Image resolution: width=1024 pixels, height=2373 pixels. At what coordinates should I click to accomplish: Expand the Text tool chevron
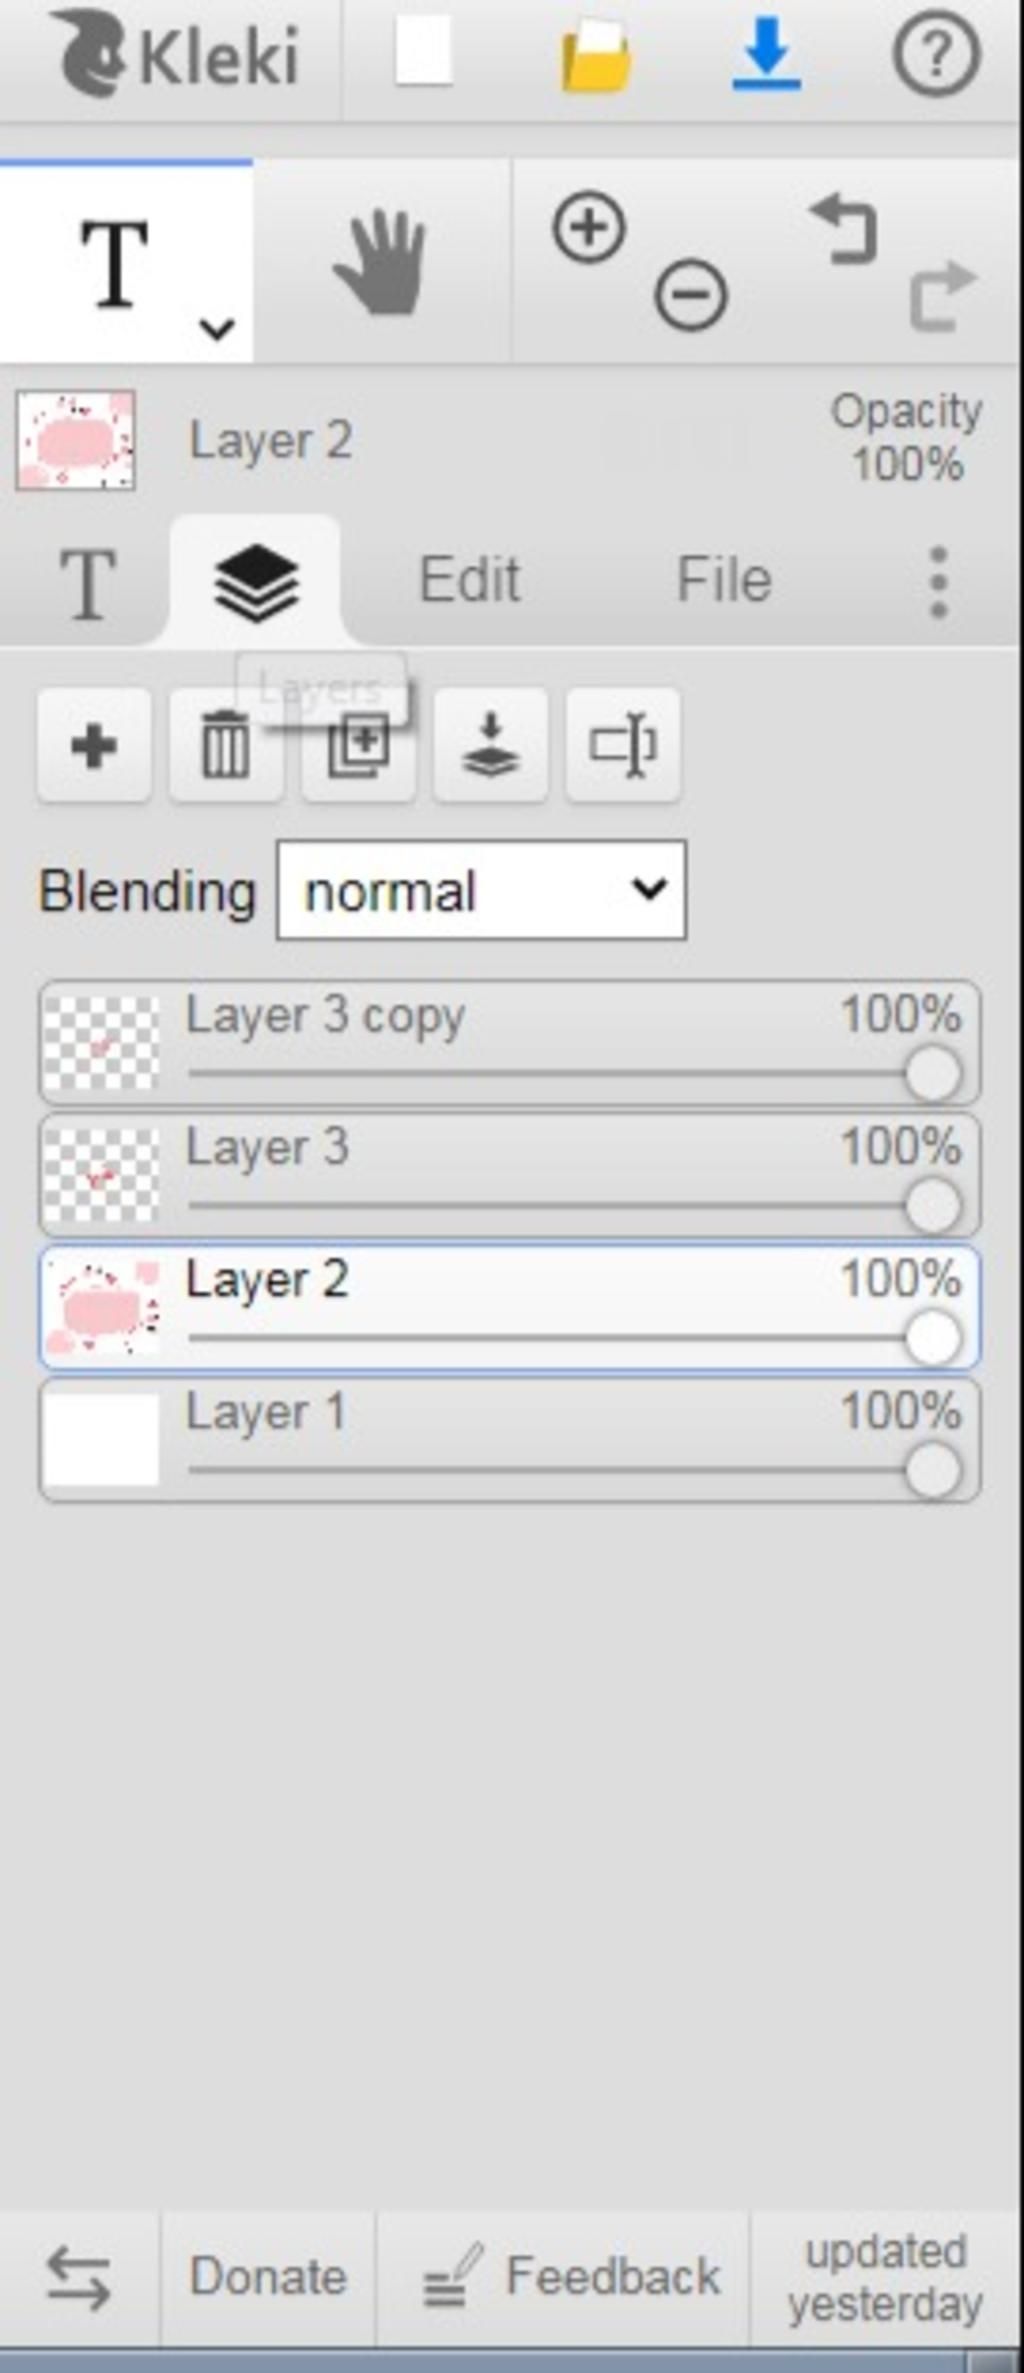click(217, 328)
